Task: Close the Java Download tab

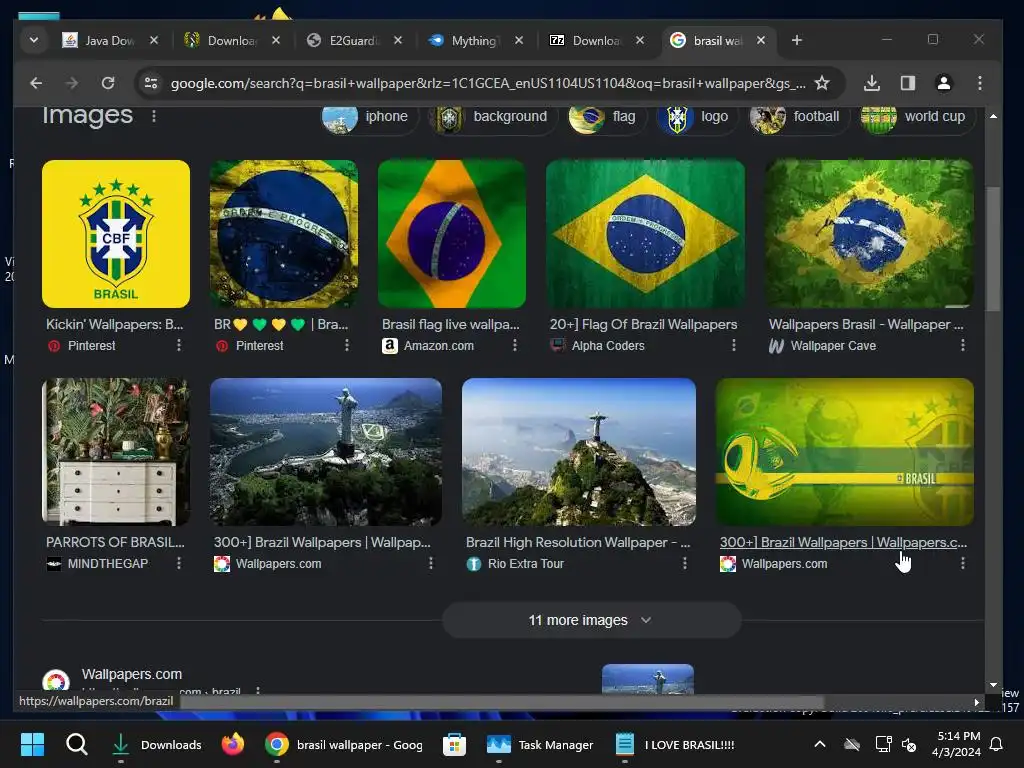Action: click(154, 40)
